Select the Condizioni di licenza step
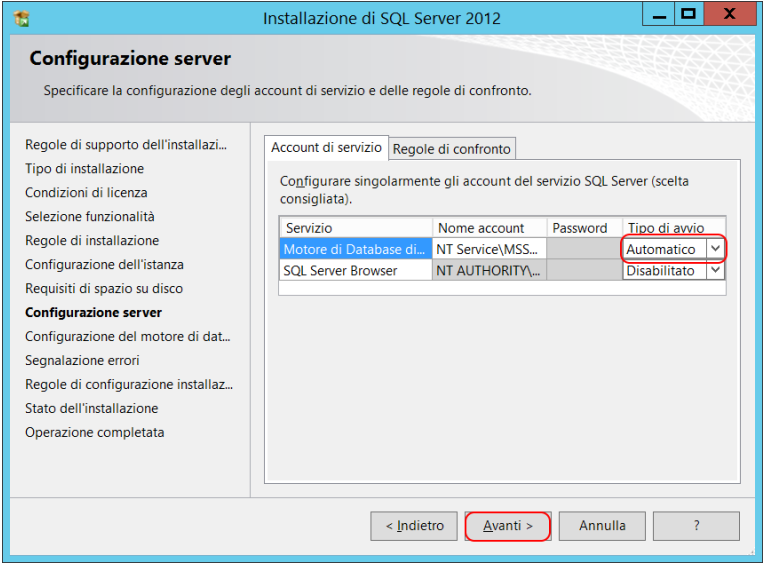 pos(86,192)
